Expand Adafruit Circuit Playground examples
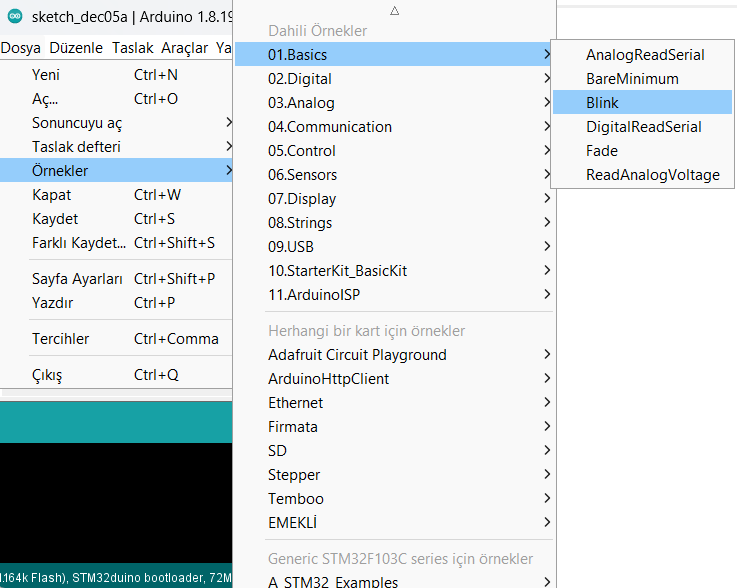Image resolution: width=737 pixels, height=588 pixels. click(357, 355)
